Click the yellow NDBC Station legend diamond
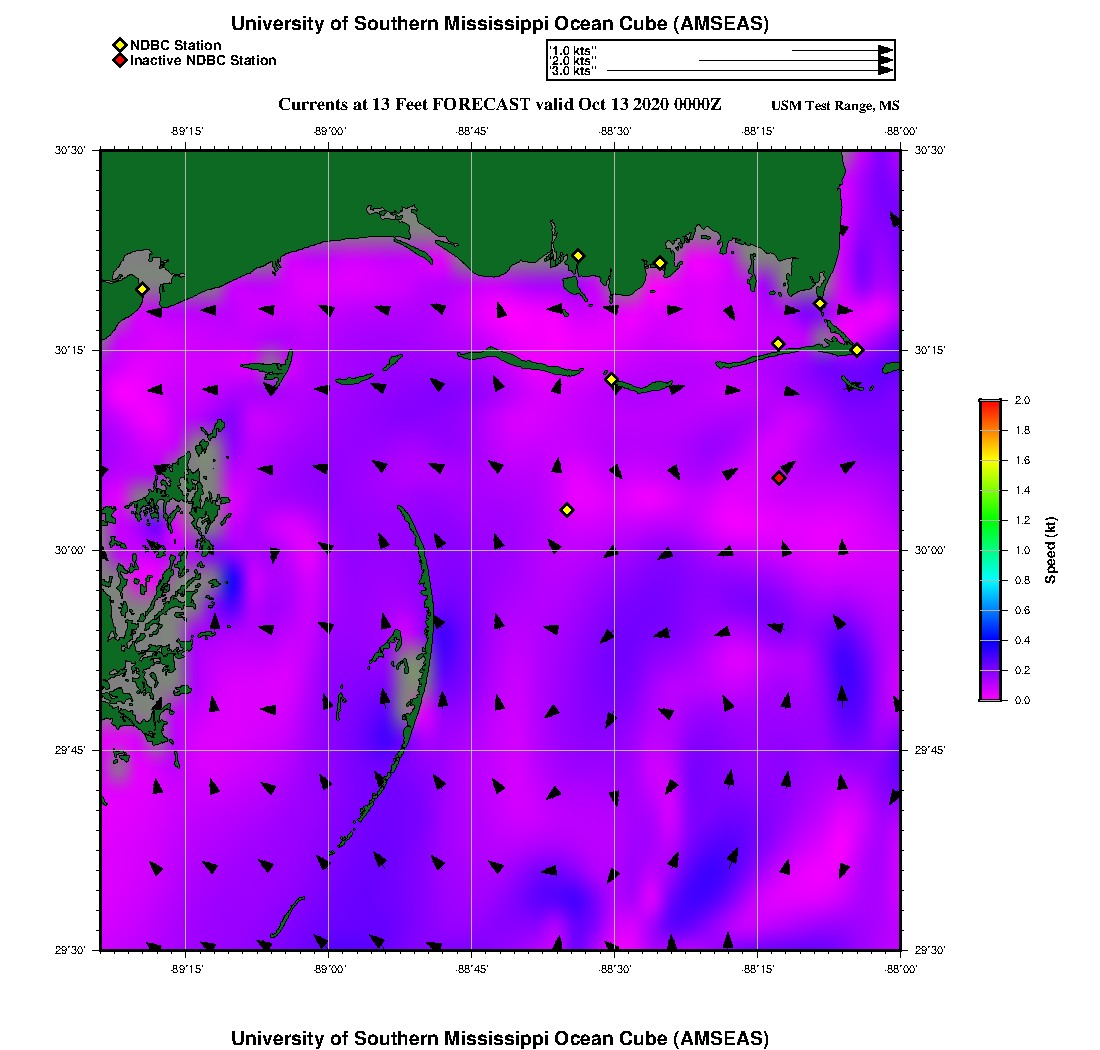 coord(119,45)
